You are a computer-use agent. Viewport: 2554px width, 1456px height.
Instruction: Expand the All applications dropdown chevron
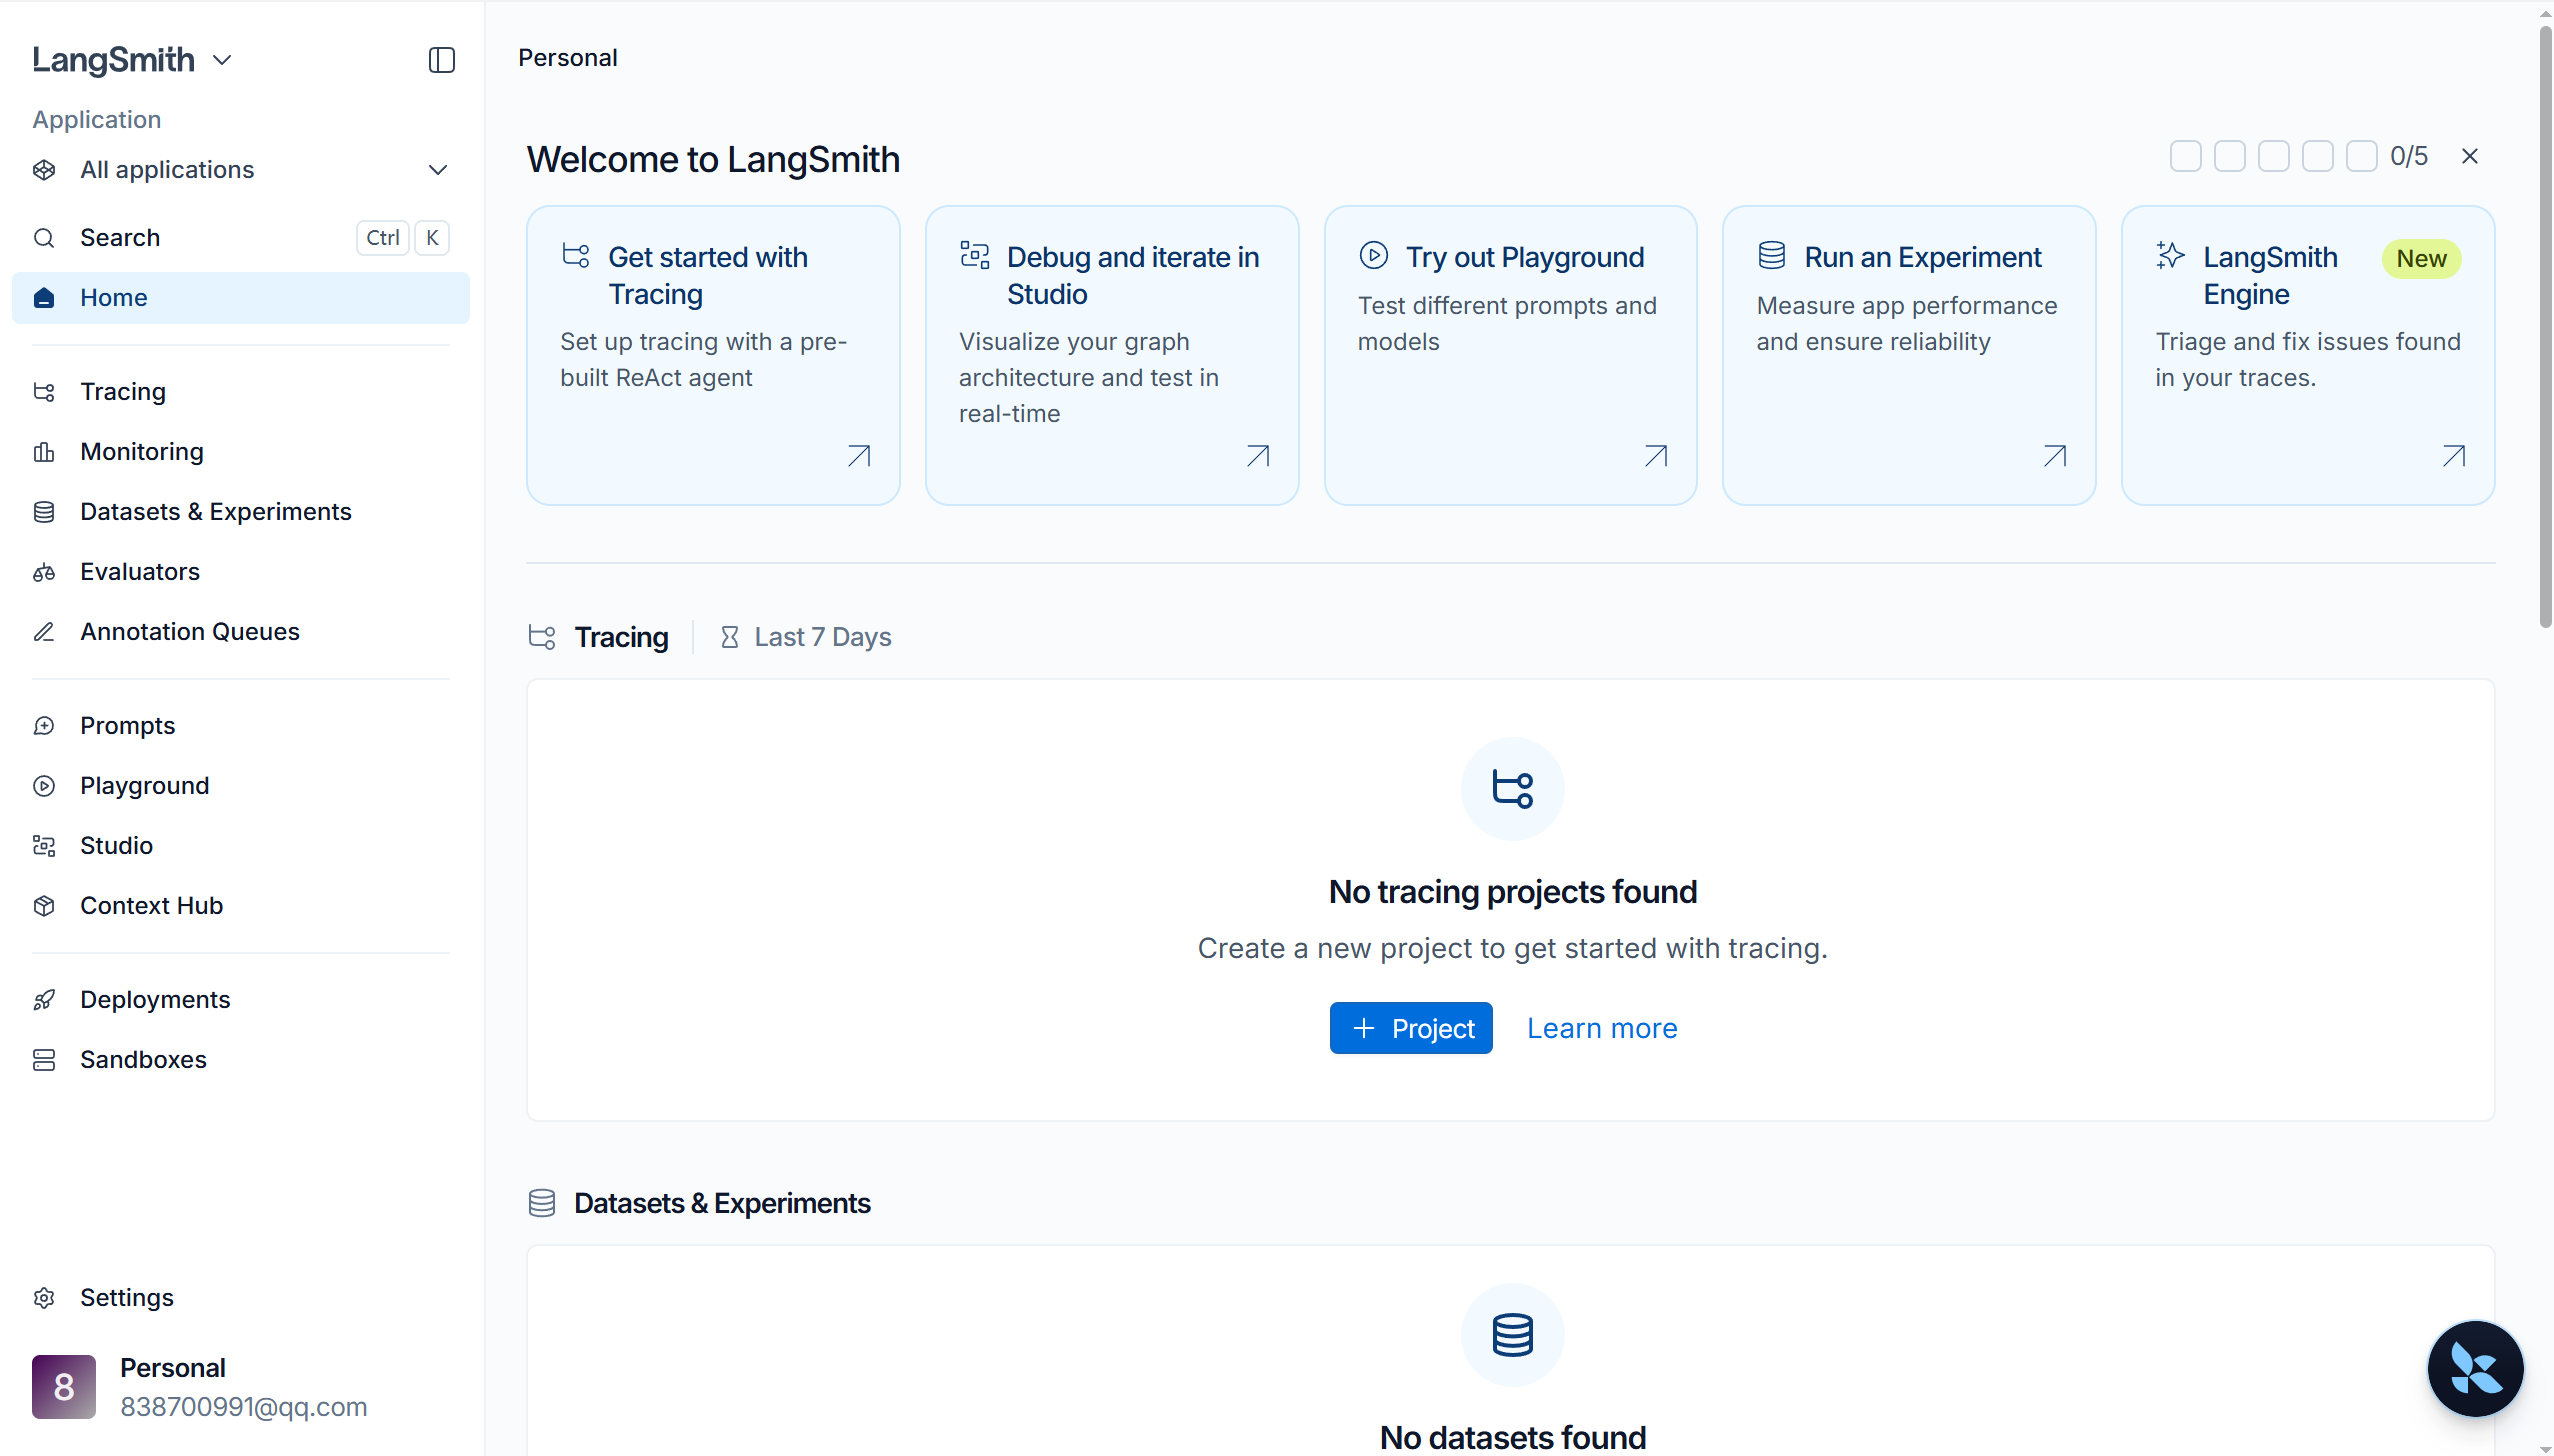pyautogui.click(x=437, y=170)
